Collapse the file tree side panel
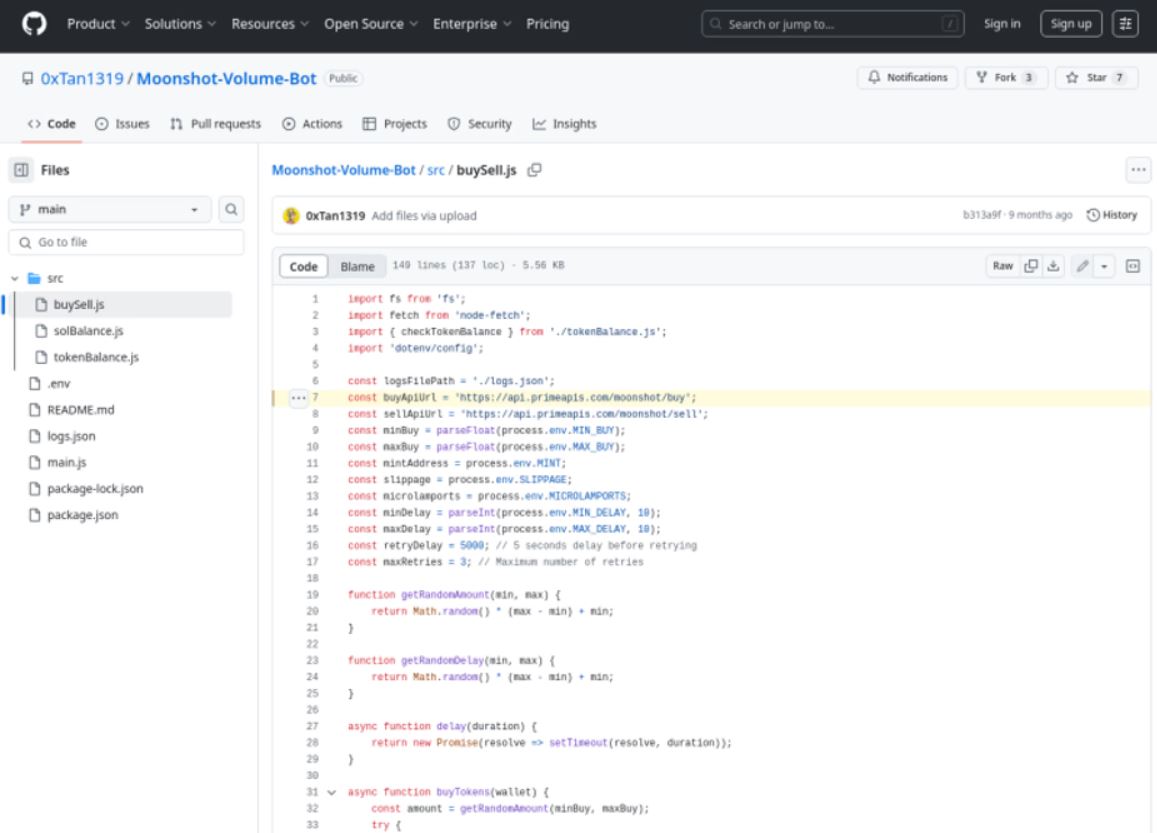 [22, 171]
